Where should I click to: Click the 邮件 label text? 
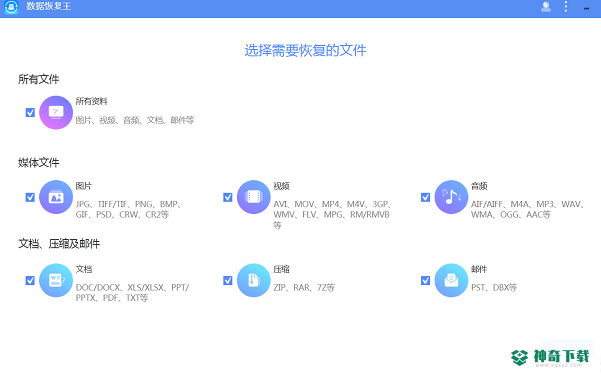click(x=479, y=269)
